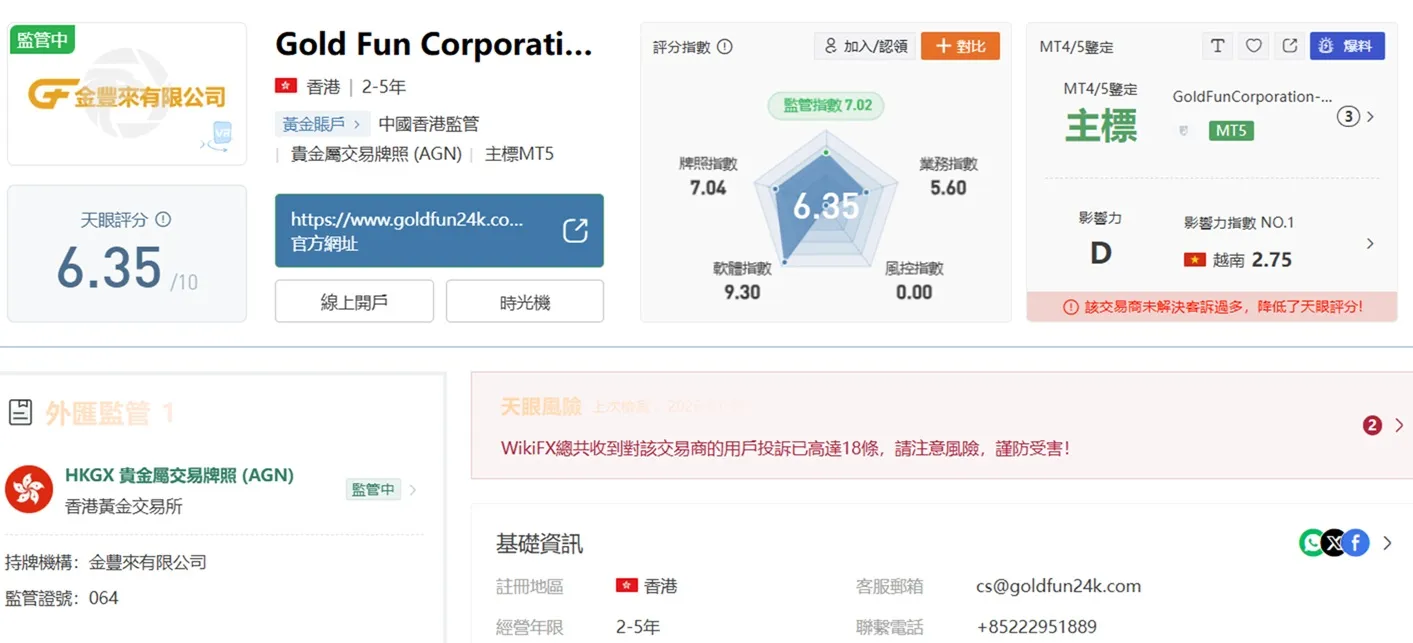The width and height of the screenshot is (1413, 643).
Task: Expand the 天眼風險 warnings chevron
Action: tap(1399, 425)
